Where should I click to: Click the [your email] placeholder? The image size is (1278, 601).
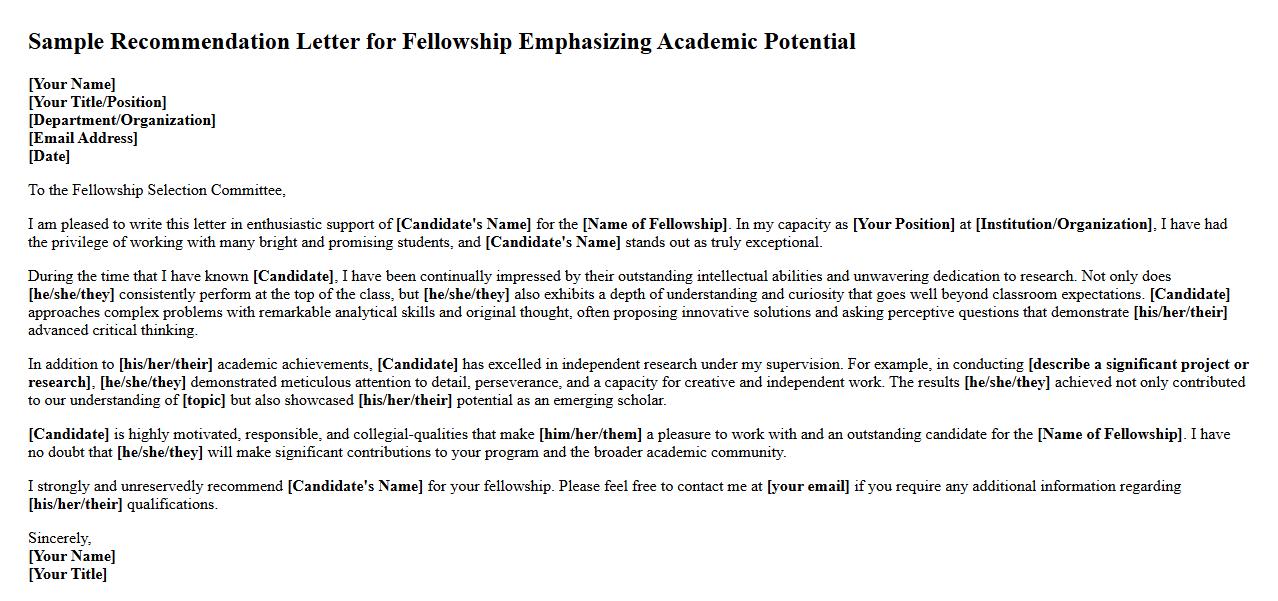808,486
